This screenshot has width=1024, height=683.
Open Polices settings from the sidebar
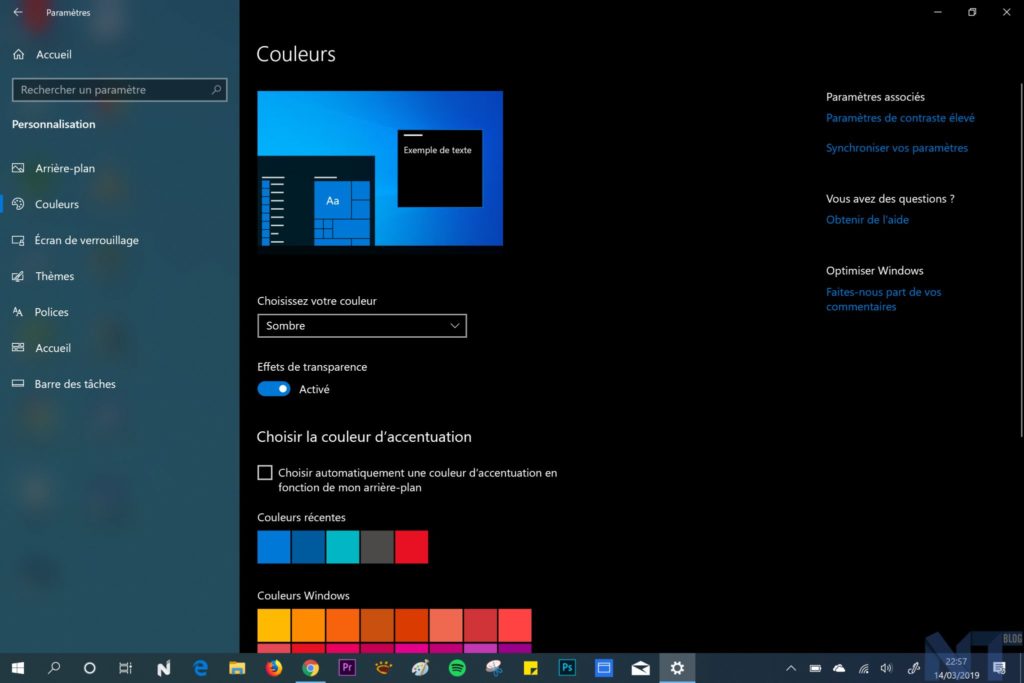tap(50, 312)
